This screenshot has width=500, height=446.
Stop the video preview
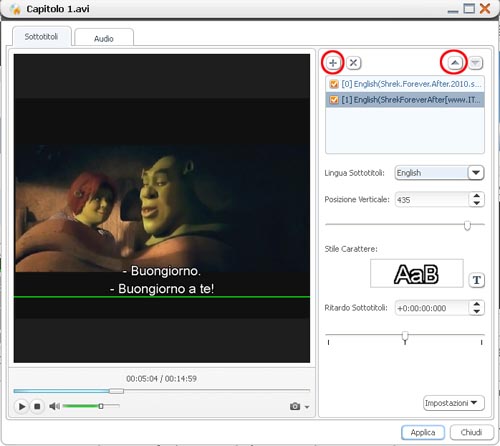37,406
